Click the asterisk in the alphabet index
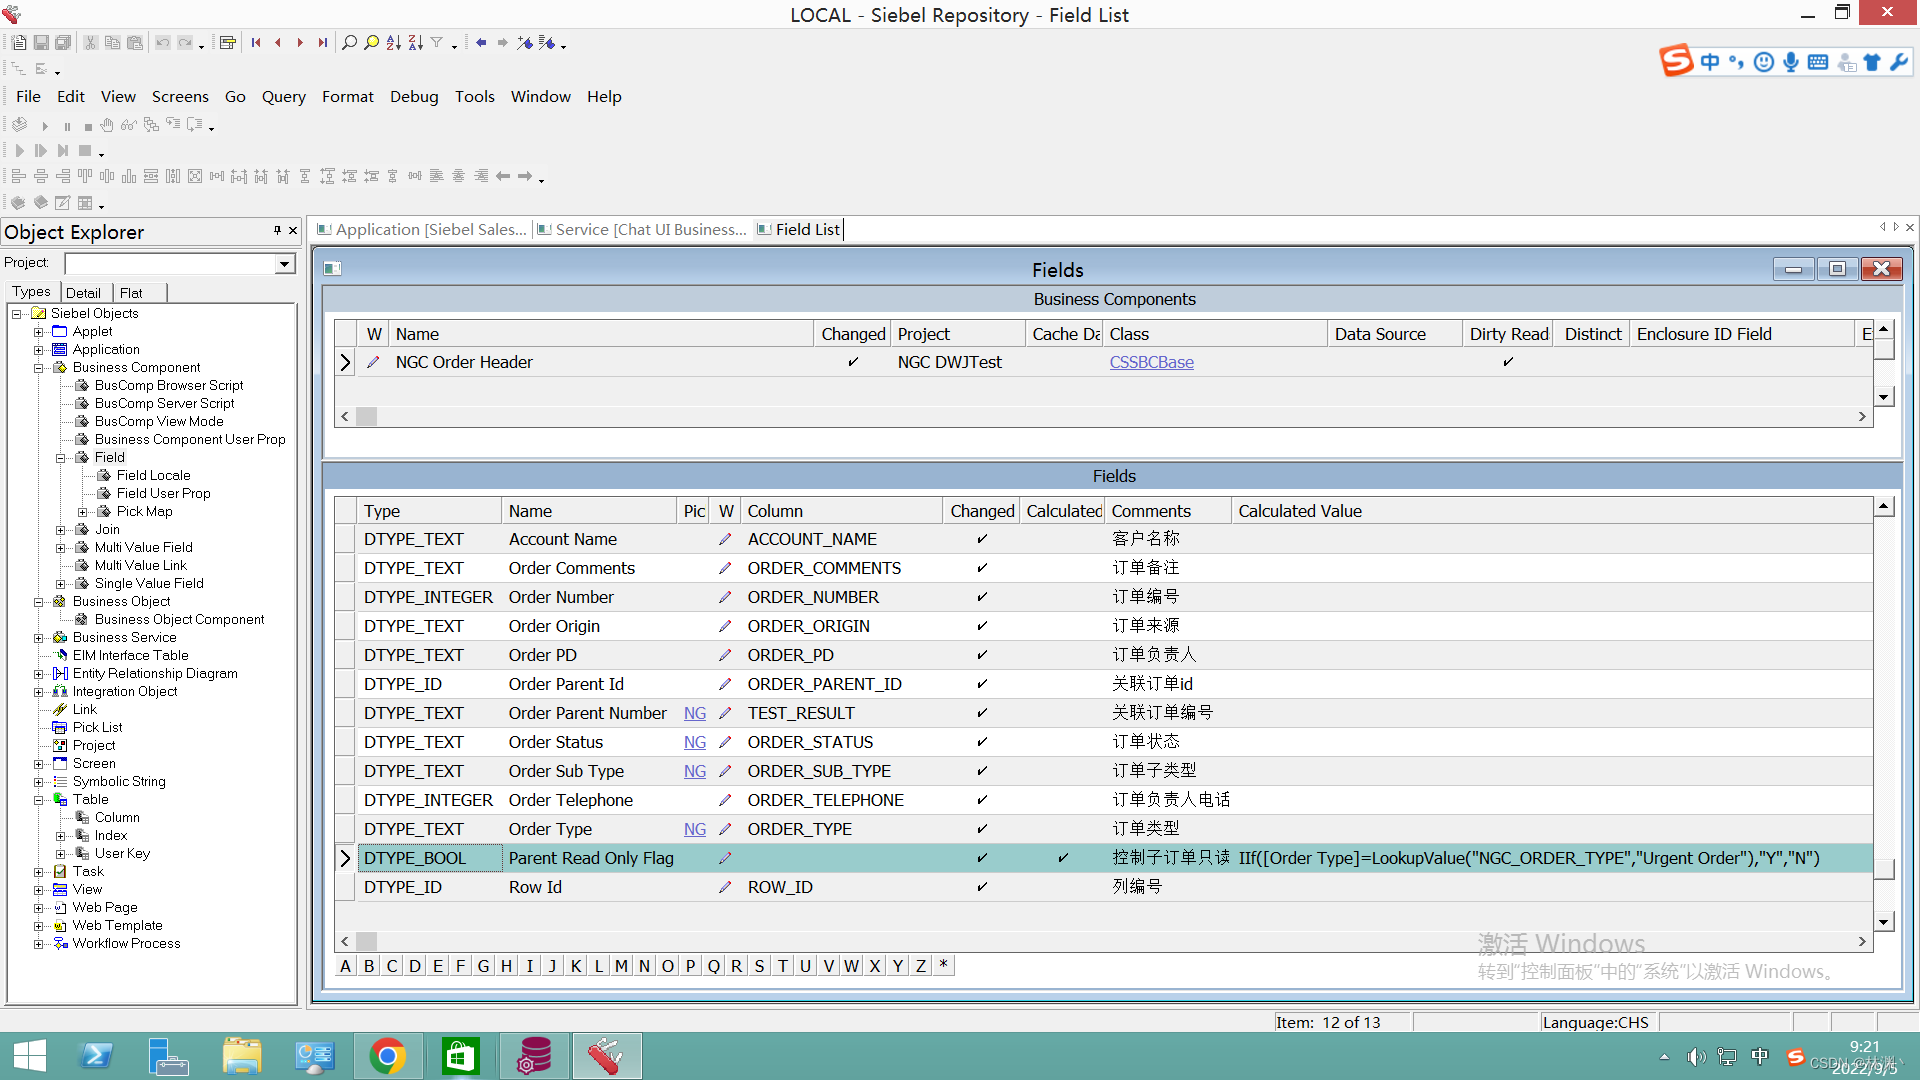The height and width of the screenshot is (1080, 1920). pos(943,966)
